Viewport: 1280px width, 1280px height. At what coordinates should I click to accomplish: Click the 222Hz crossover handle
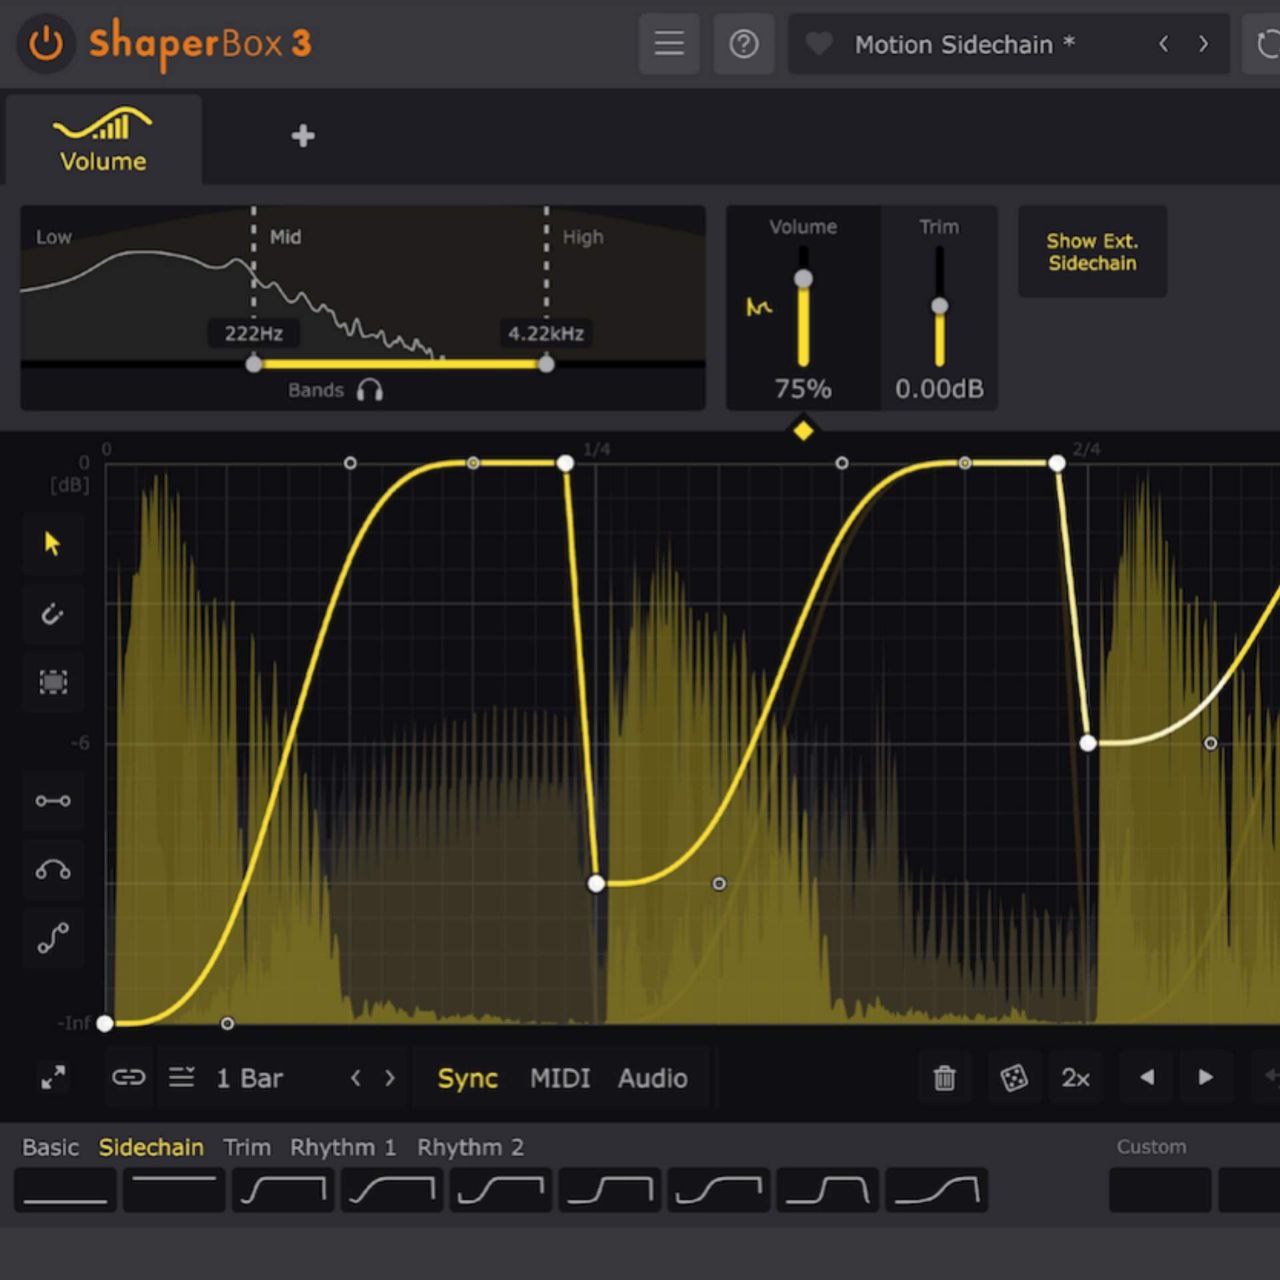click(x=254, y=364)
